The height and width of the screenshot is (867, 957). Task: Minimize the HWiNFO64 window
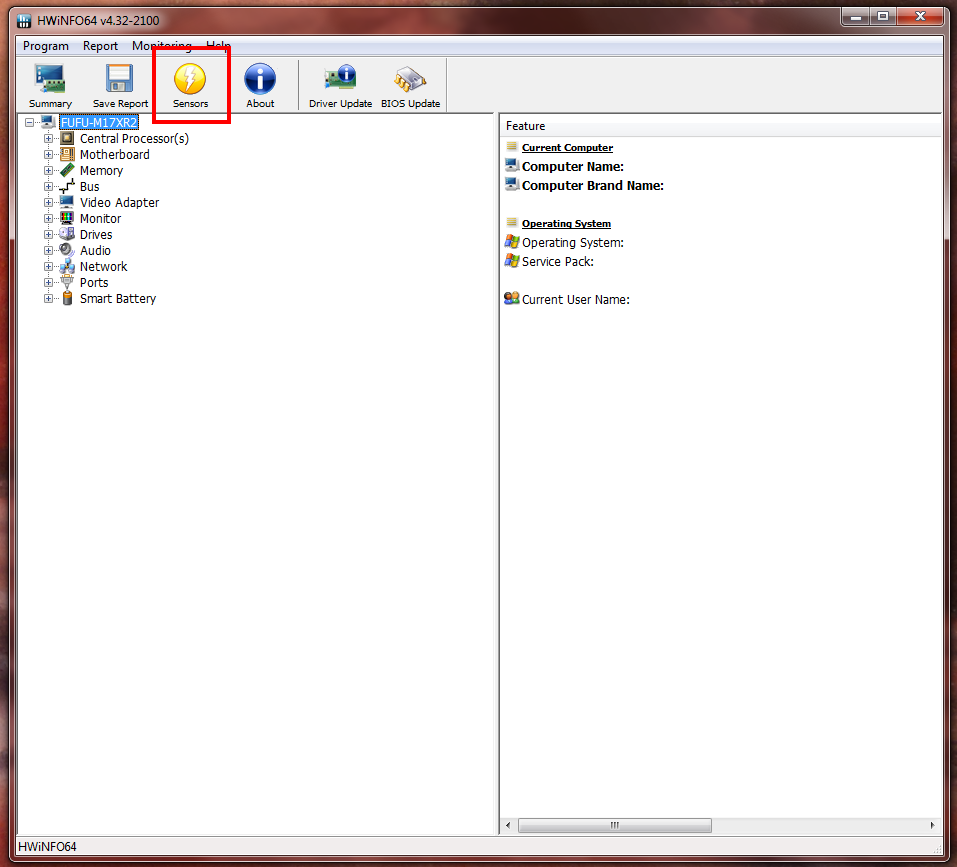click(x=856, y=17)
